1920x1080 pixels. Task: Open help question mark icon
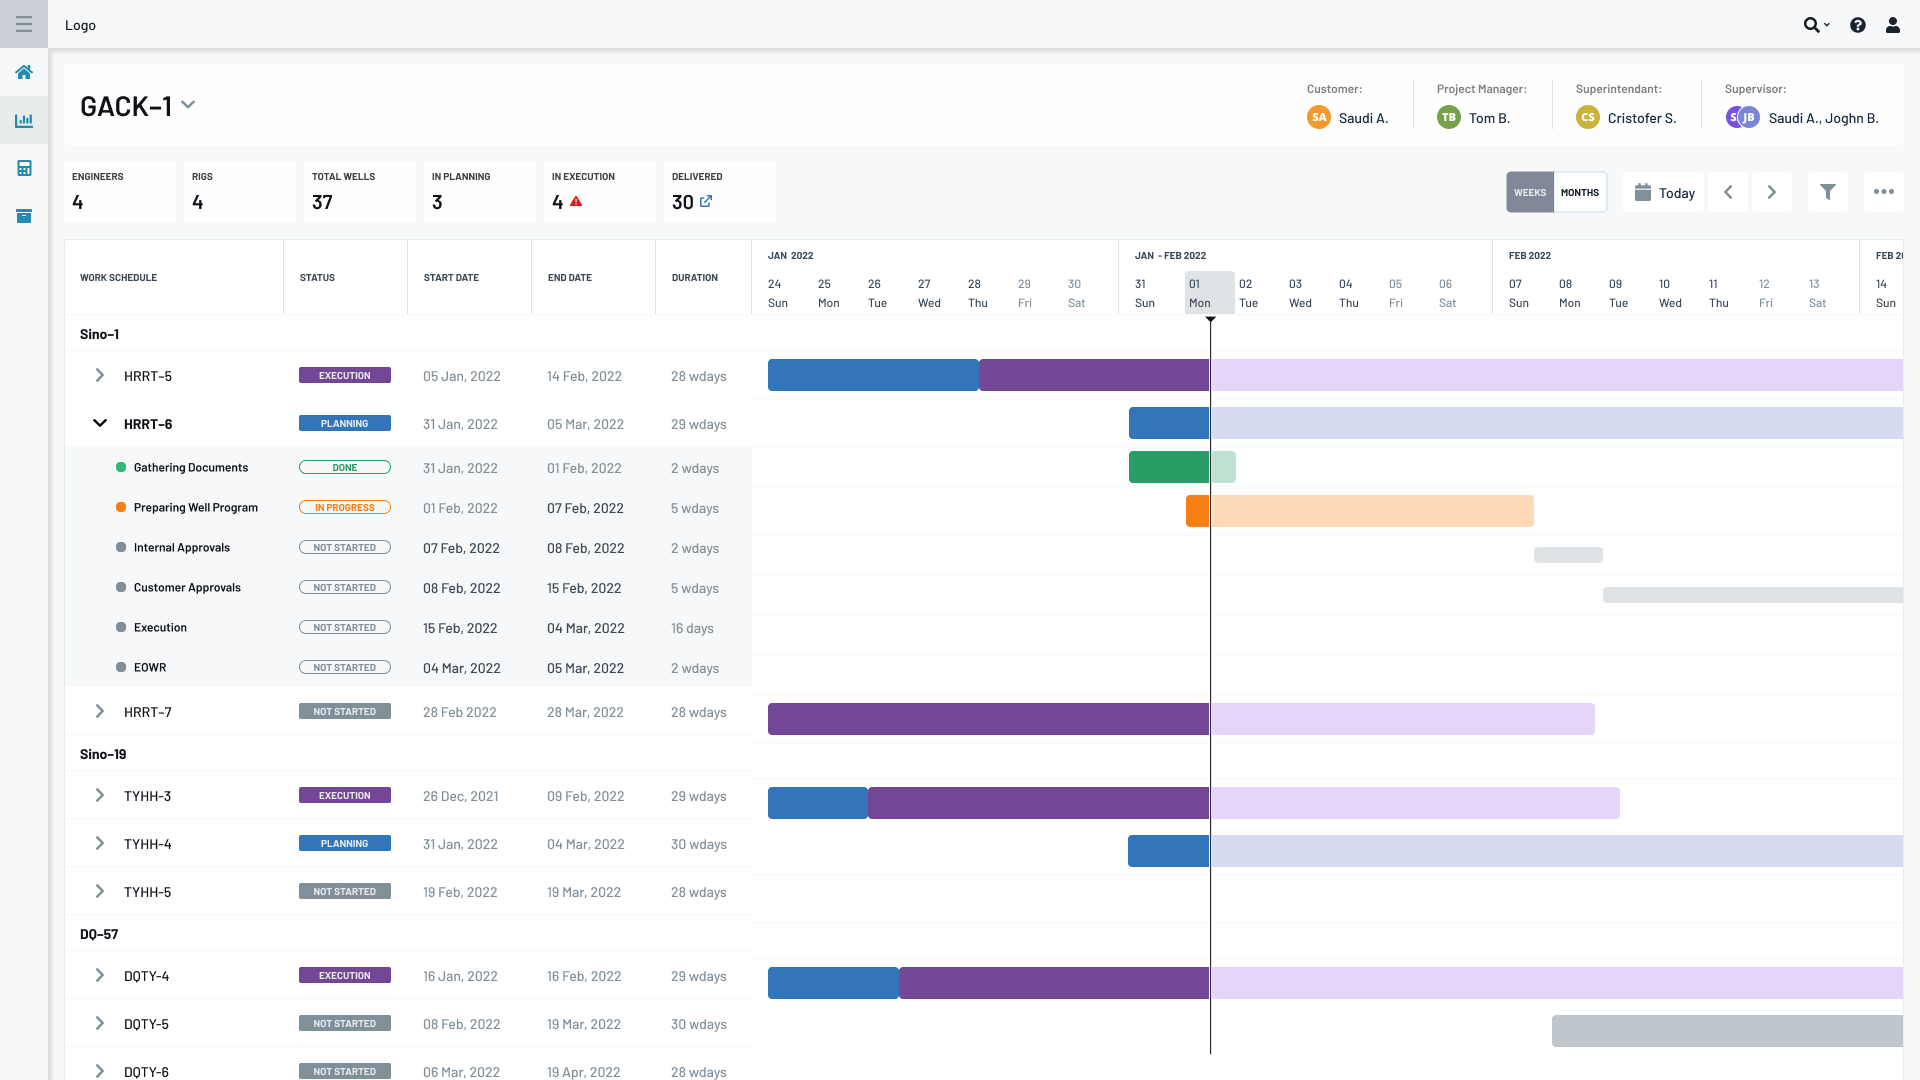pos(1858,25)
